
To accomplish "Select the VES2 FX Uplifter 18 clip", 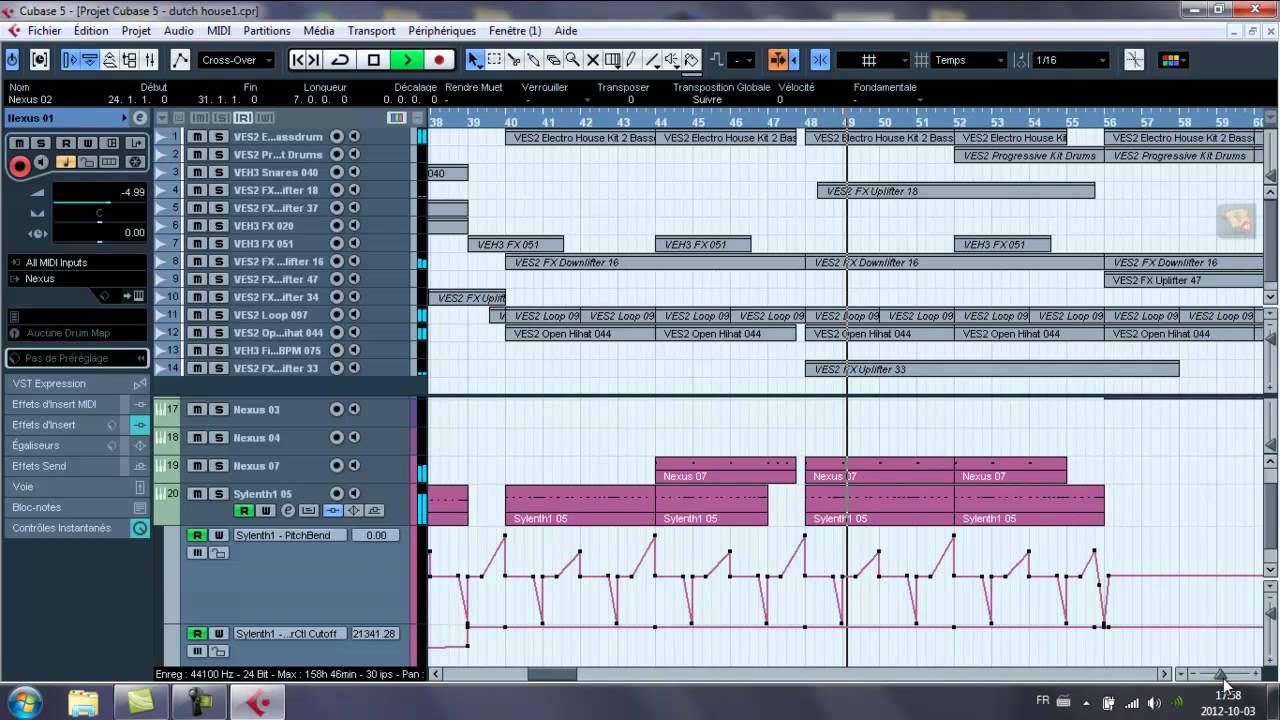I will (x=956, y=191).
